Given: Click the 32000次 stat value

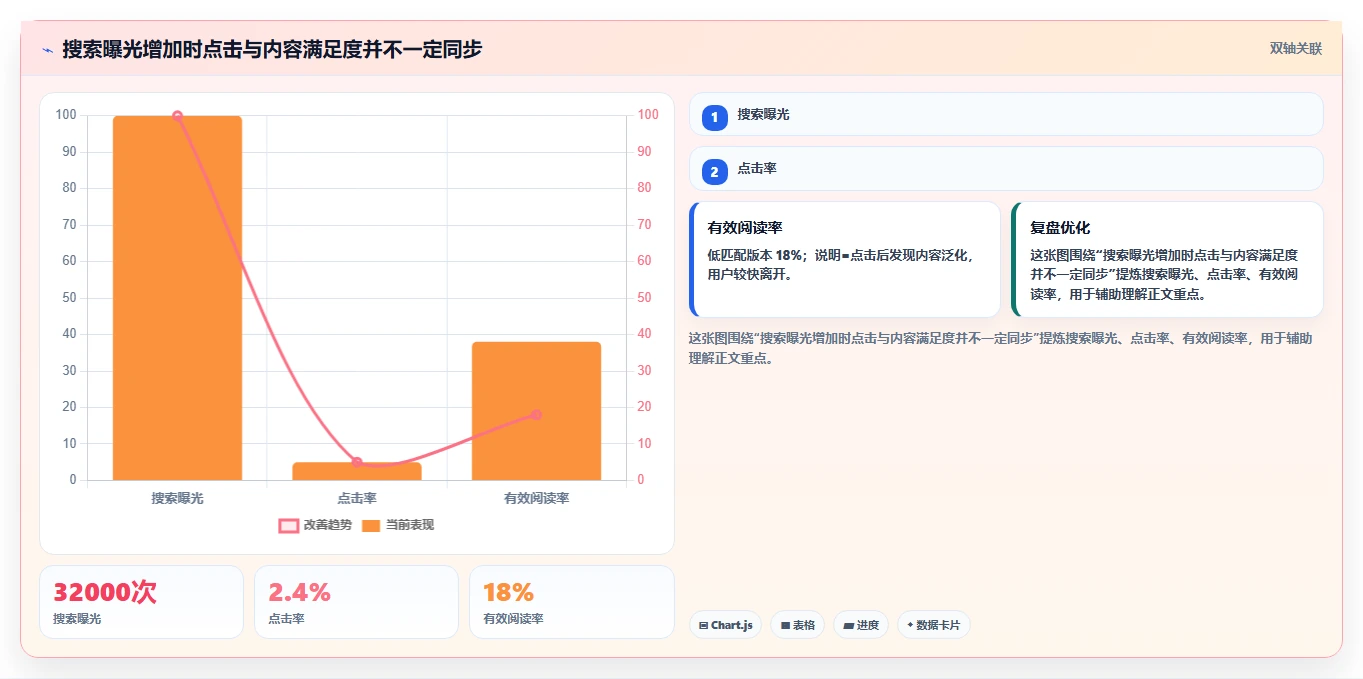Looking at the screenshot, I should 105,592.
